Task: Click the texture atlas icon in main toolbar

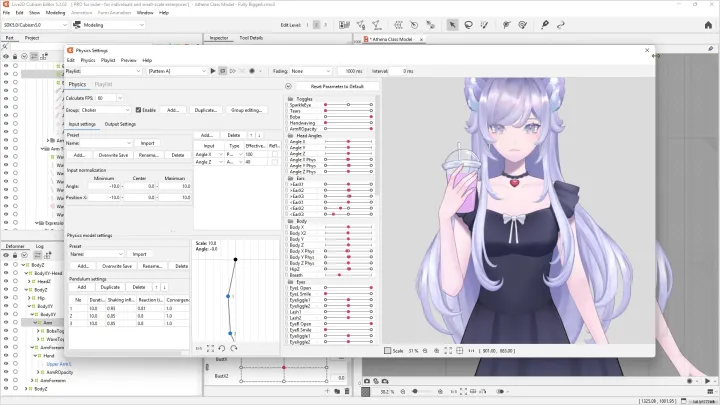Action: tap(344, 25)
